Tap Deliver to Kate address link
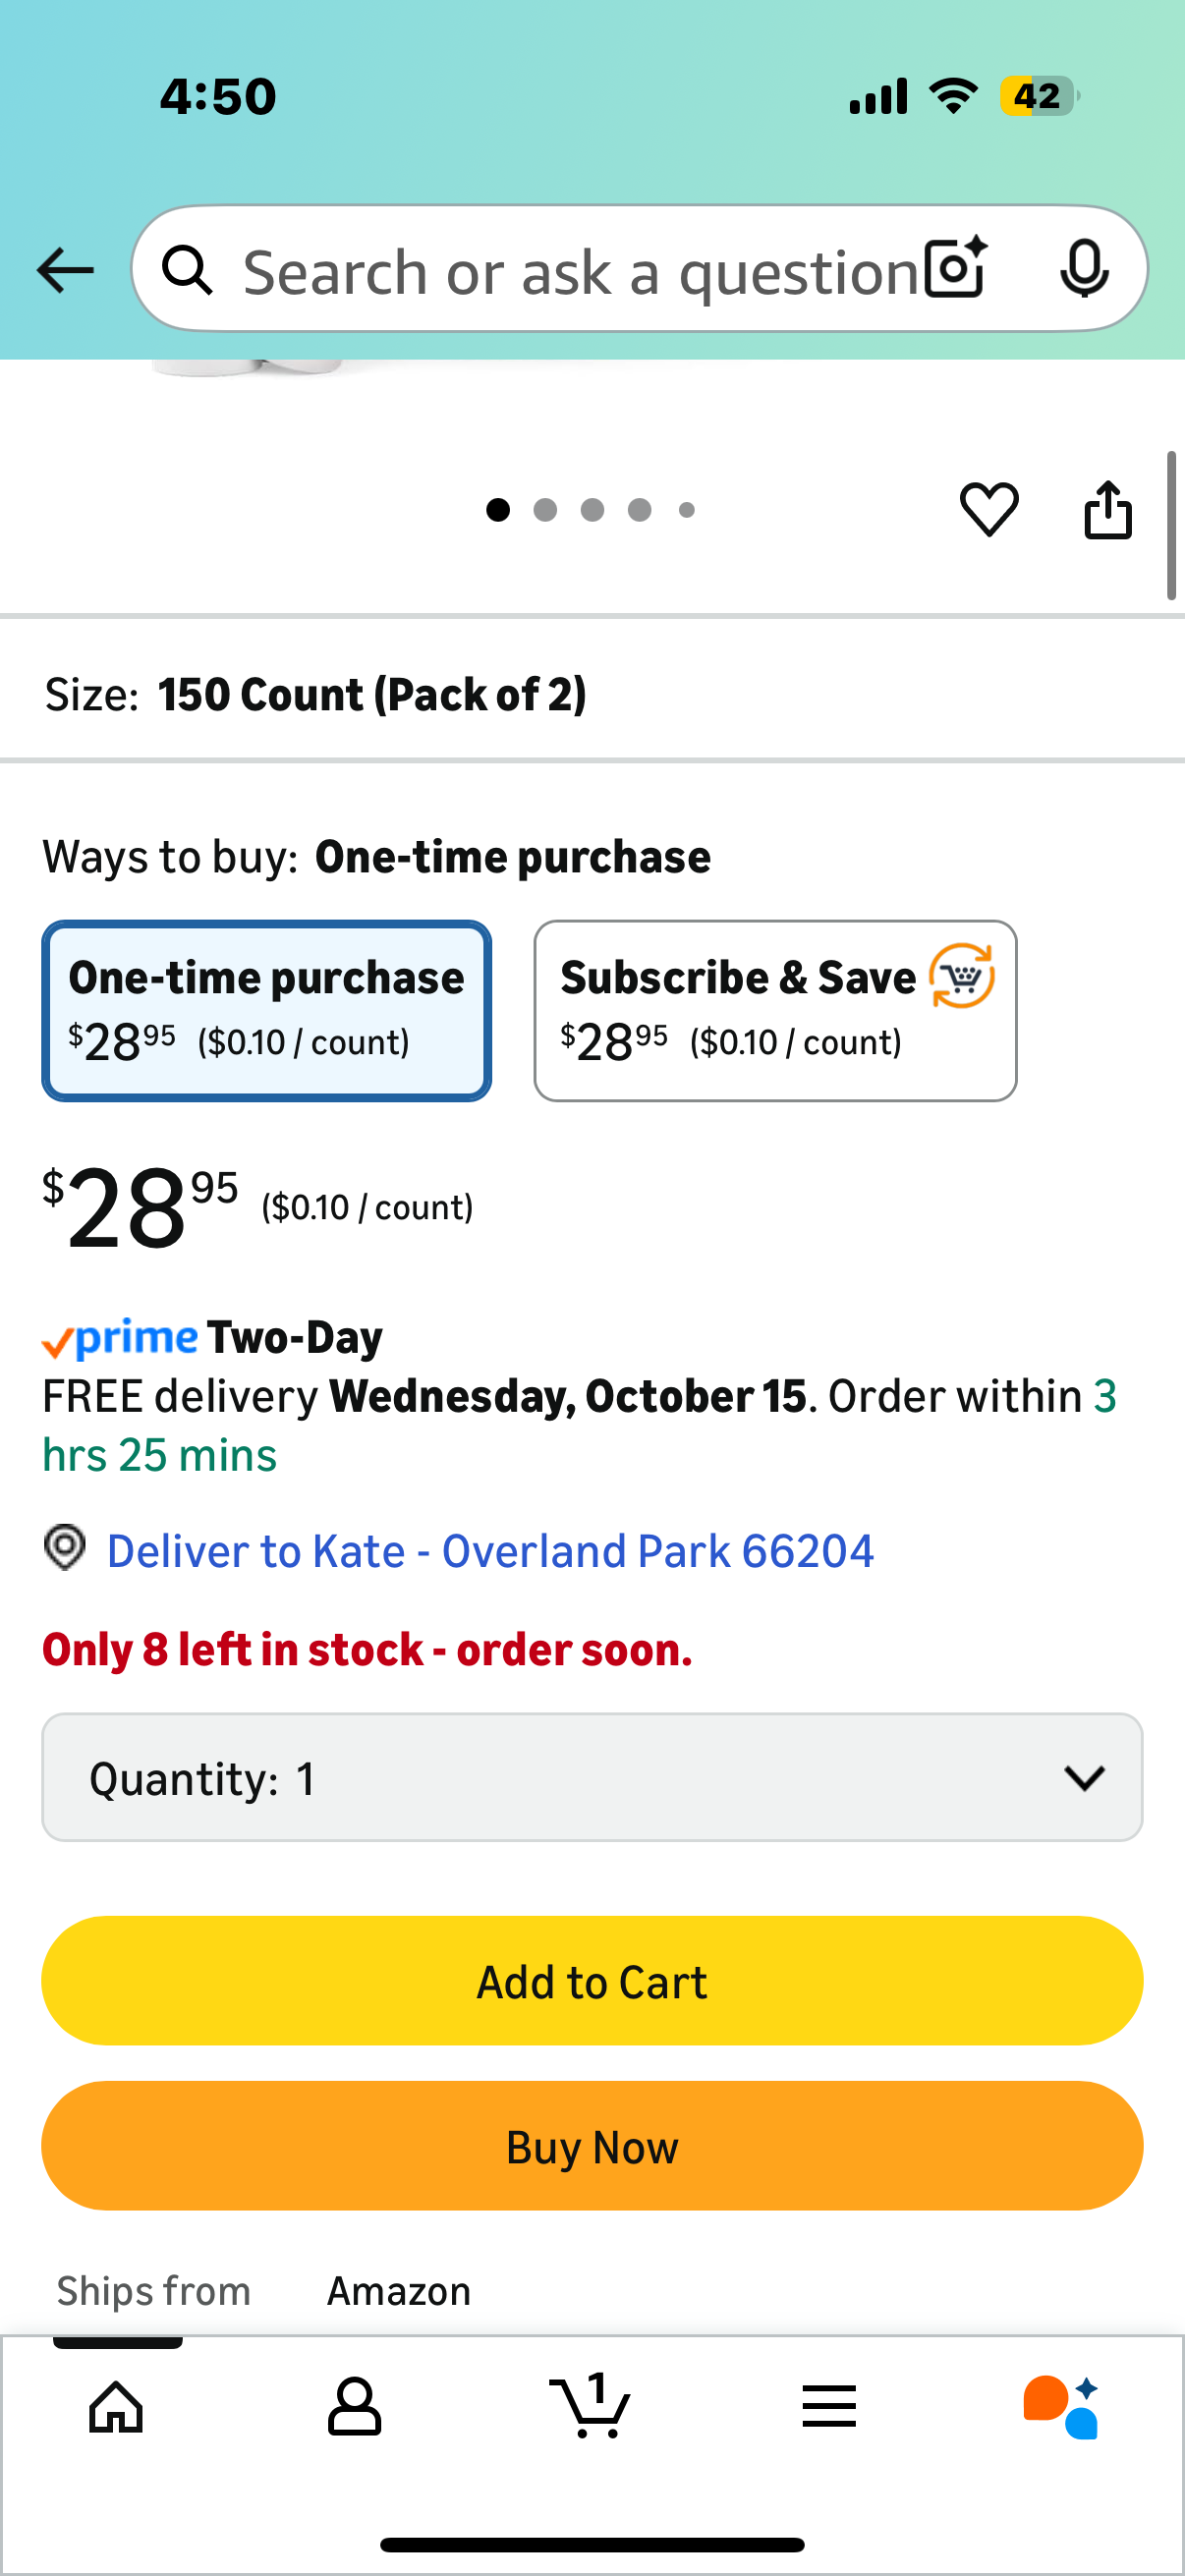The image size is (1185, 2576). (490, 1551)
